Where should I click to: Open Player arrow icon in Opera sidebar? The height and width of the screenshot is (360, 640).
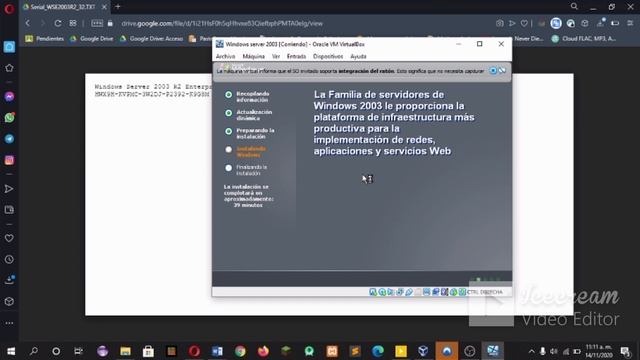[x=9, y=189]
